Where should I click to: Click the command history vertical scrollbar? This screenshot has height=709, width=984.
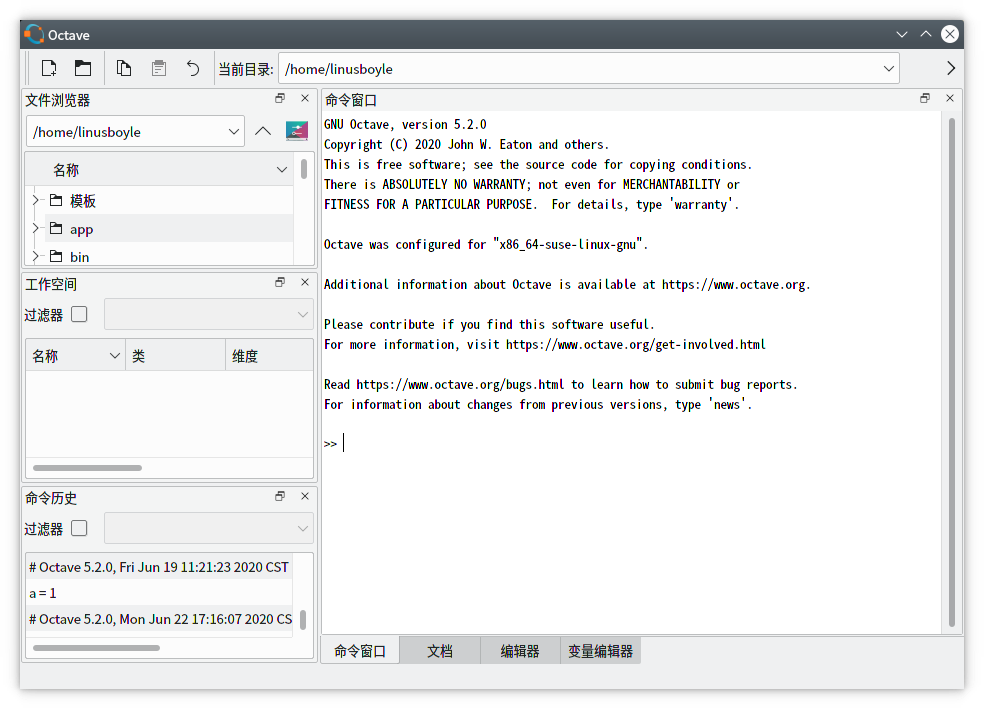[303, 619]
